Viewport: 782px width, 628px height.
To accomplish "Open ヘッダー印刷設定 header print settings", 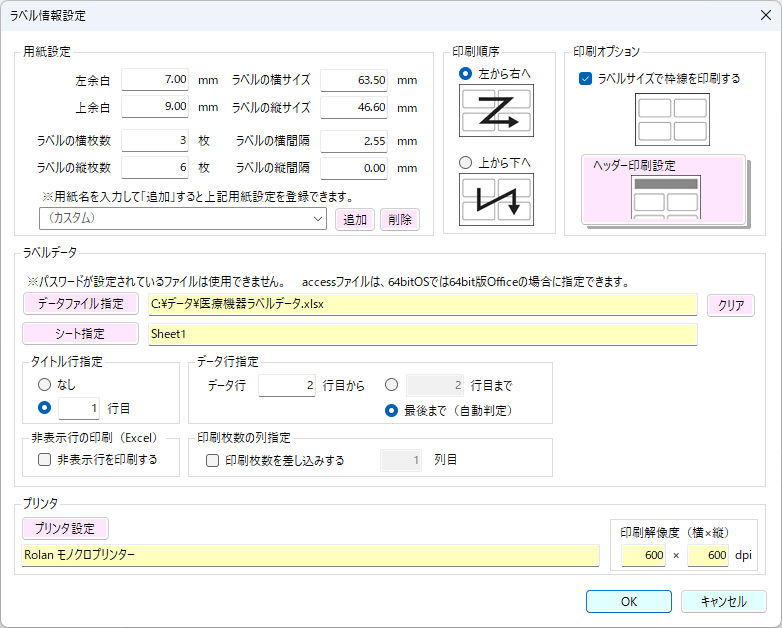I will click(x=663, y=190).
